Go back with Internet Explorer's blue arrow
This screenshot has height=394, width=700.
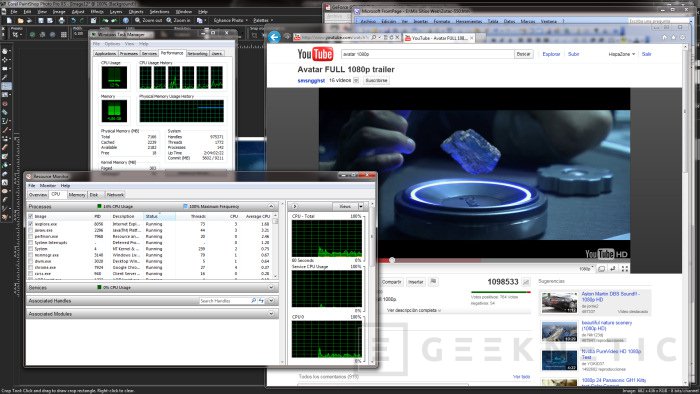coord(274,37)
